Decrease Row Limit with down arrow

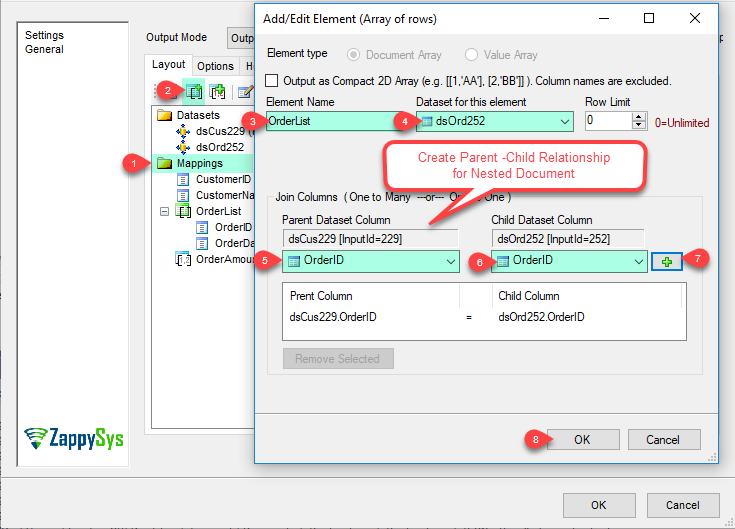(638, 125)
